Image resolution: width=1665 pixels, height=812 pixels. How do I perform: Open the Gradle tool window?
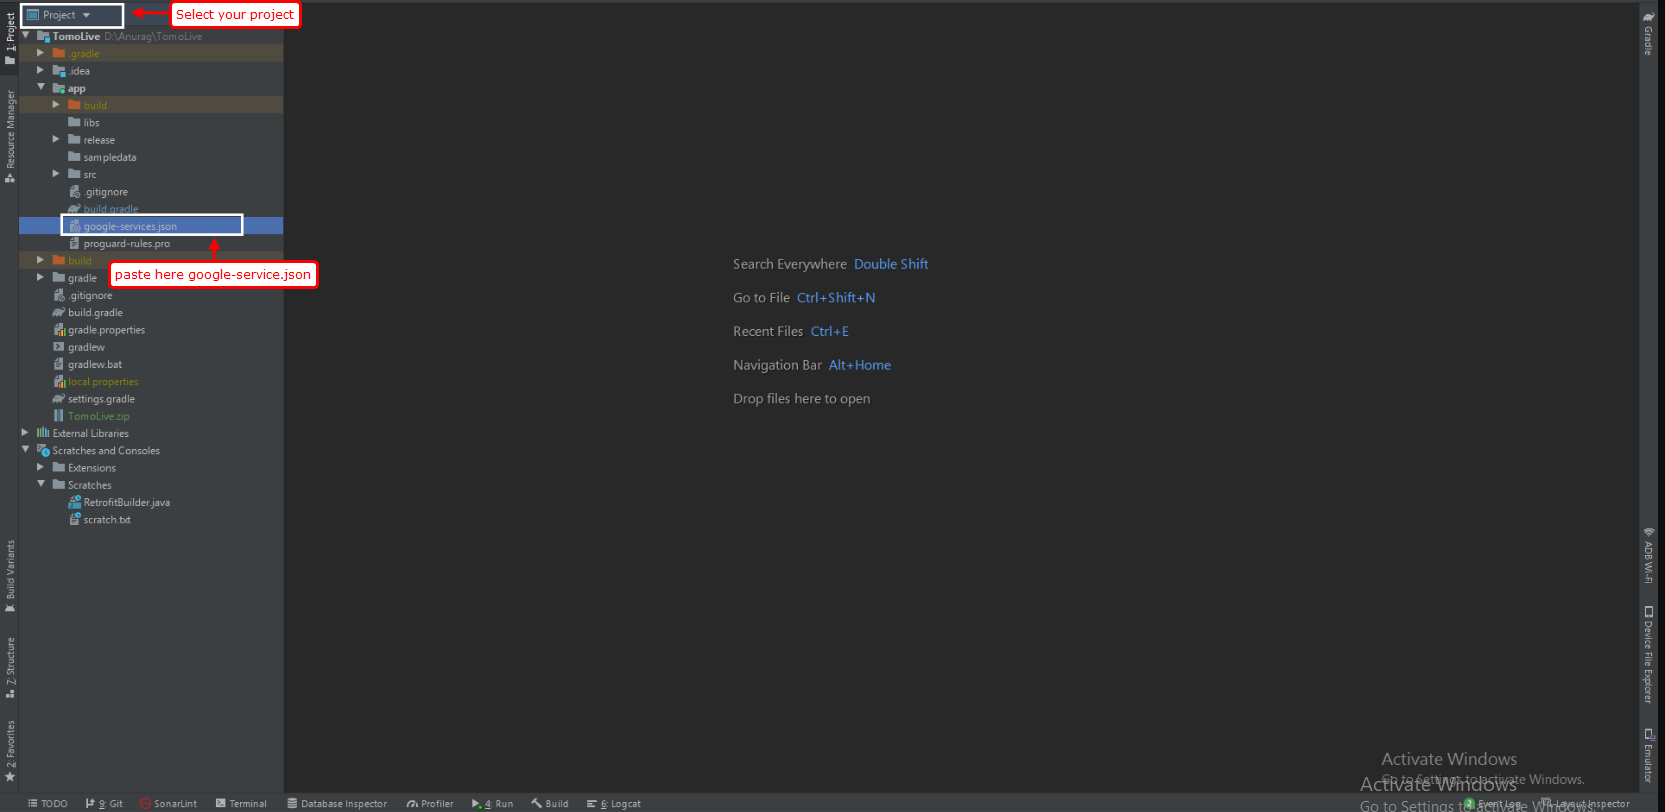(1648, 33)
